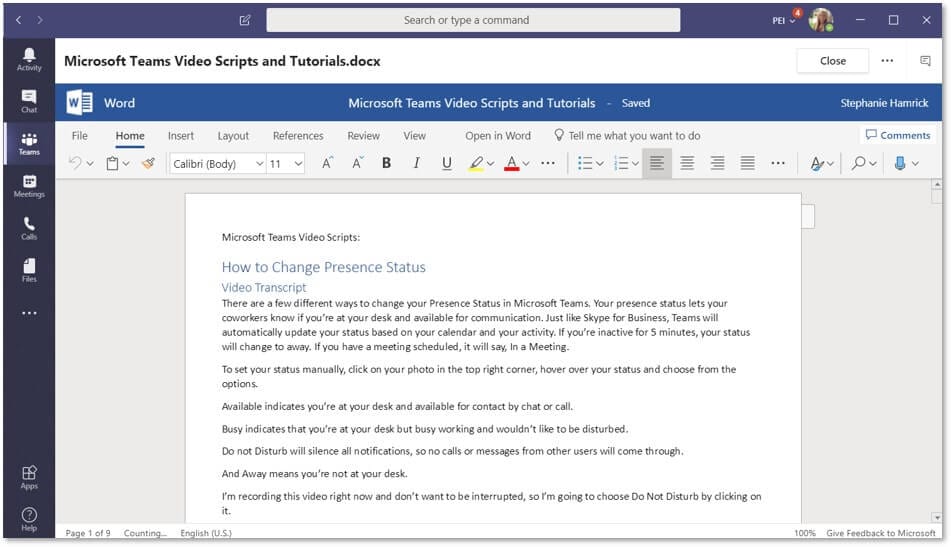
Task: Shrink the font size
Action: point(357,163)
